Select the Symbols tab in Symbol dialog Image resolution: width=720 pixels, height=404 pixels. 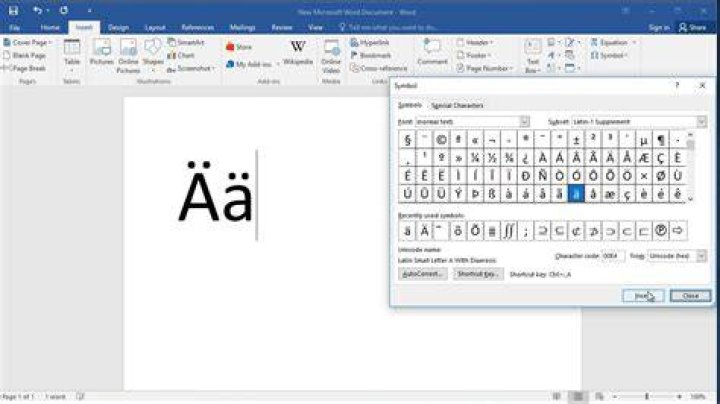(x=410, y=106)
